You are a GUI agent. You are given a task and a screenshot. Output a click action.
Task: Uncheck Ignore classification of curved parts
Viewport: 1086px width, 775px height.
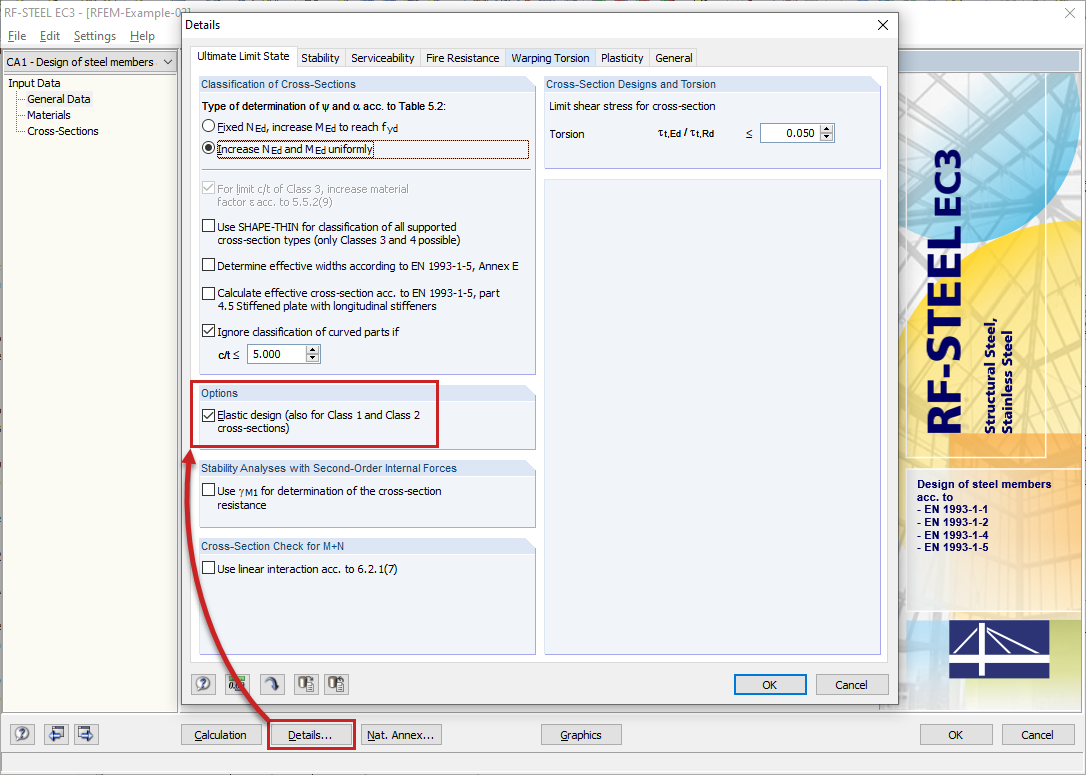coord(208,331)
